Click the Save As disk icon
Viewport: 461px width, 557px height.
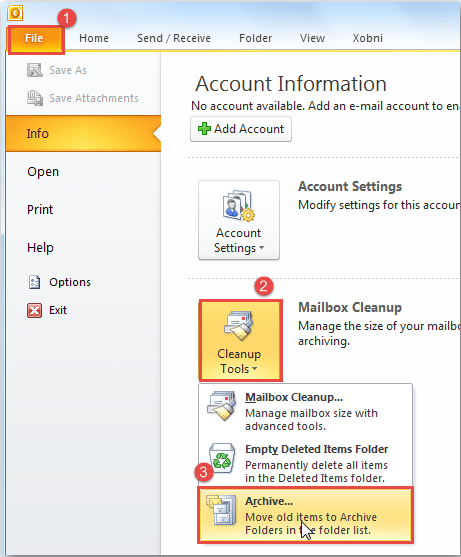point(34,70)
